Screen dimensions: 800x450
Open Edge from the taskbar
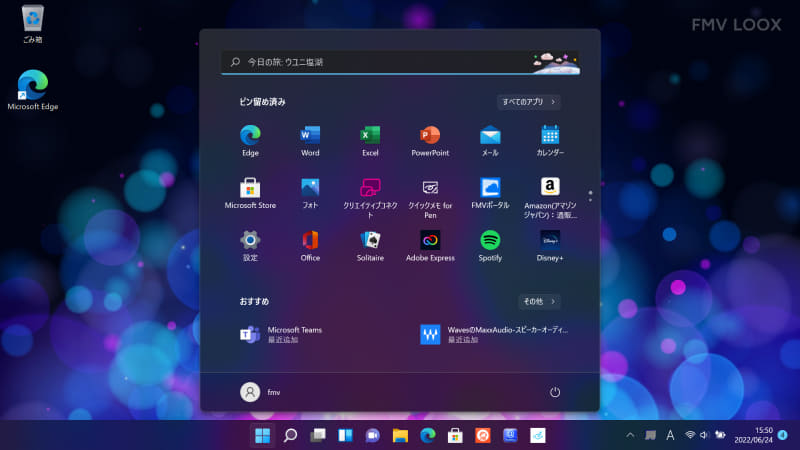point(428,435)
